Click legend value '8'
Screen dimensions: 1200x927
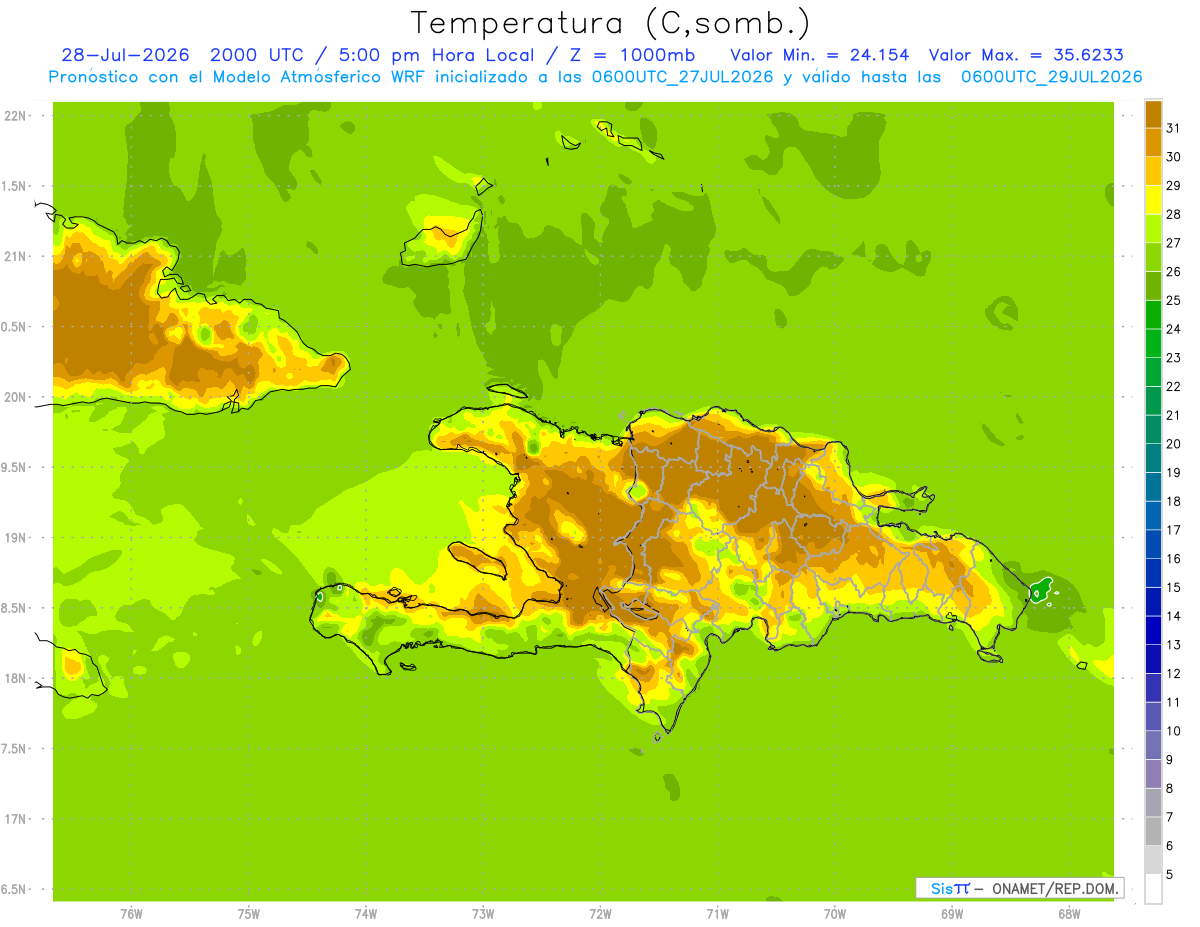1170,789
